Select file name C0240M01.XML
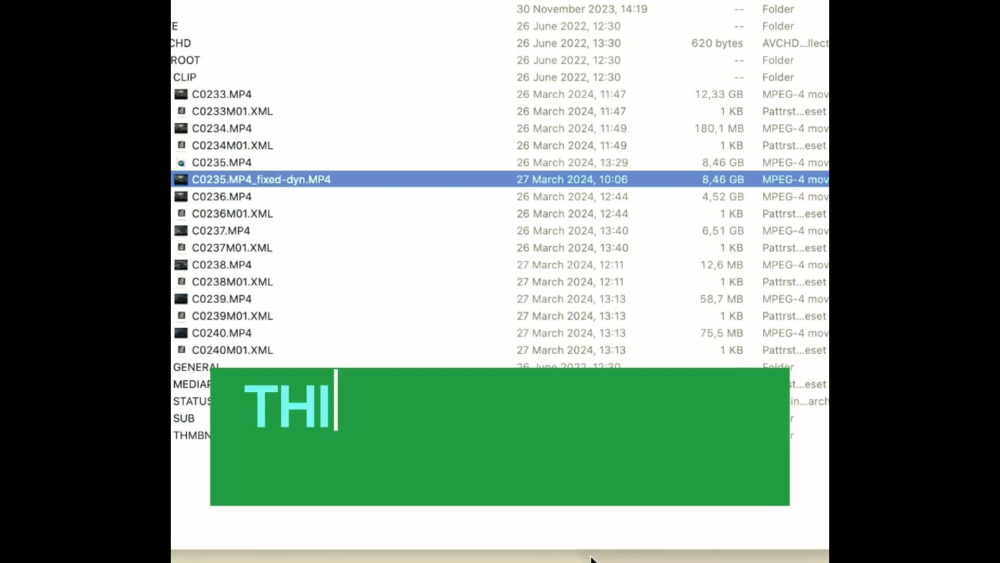The height and width of the screenshot is (563, 1000). tap(232, 350)
